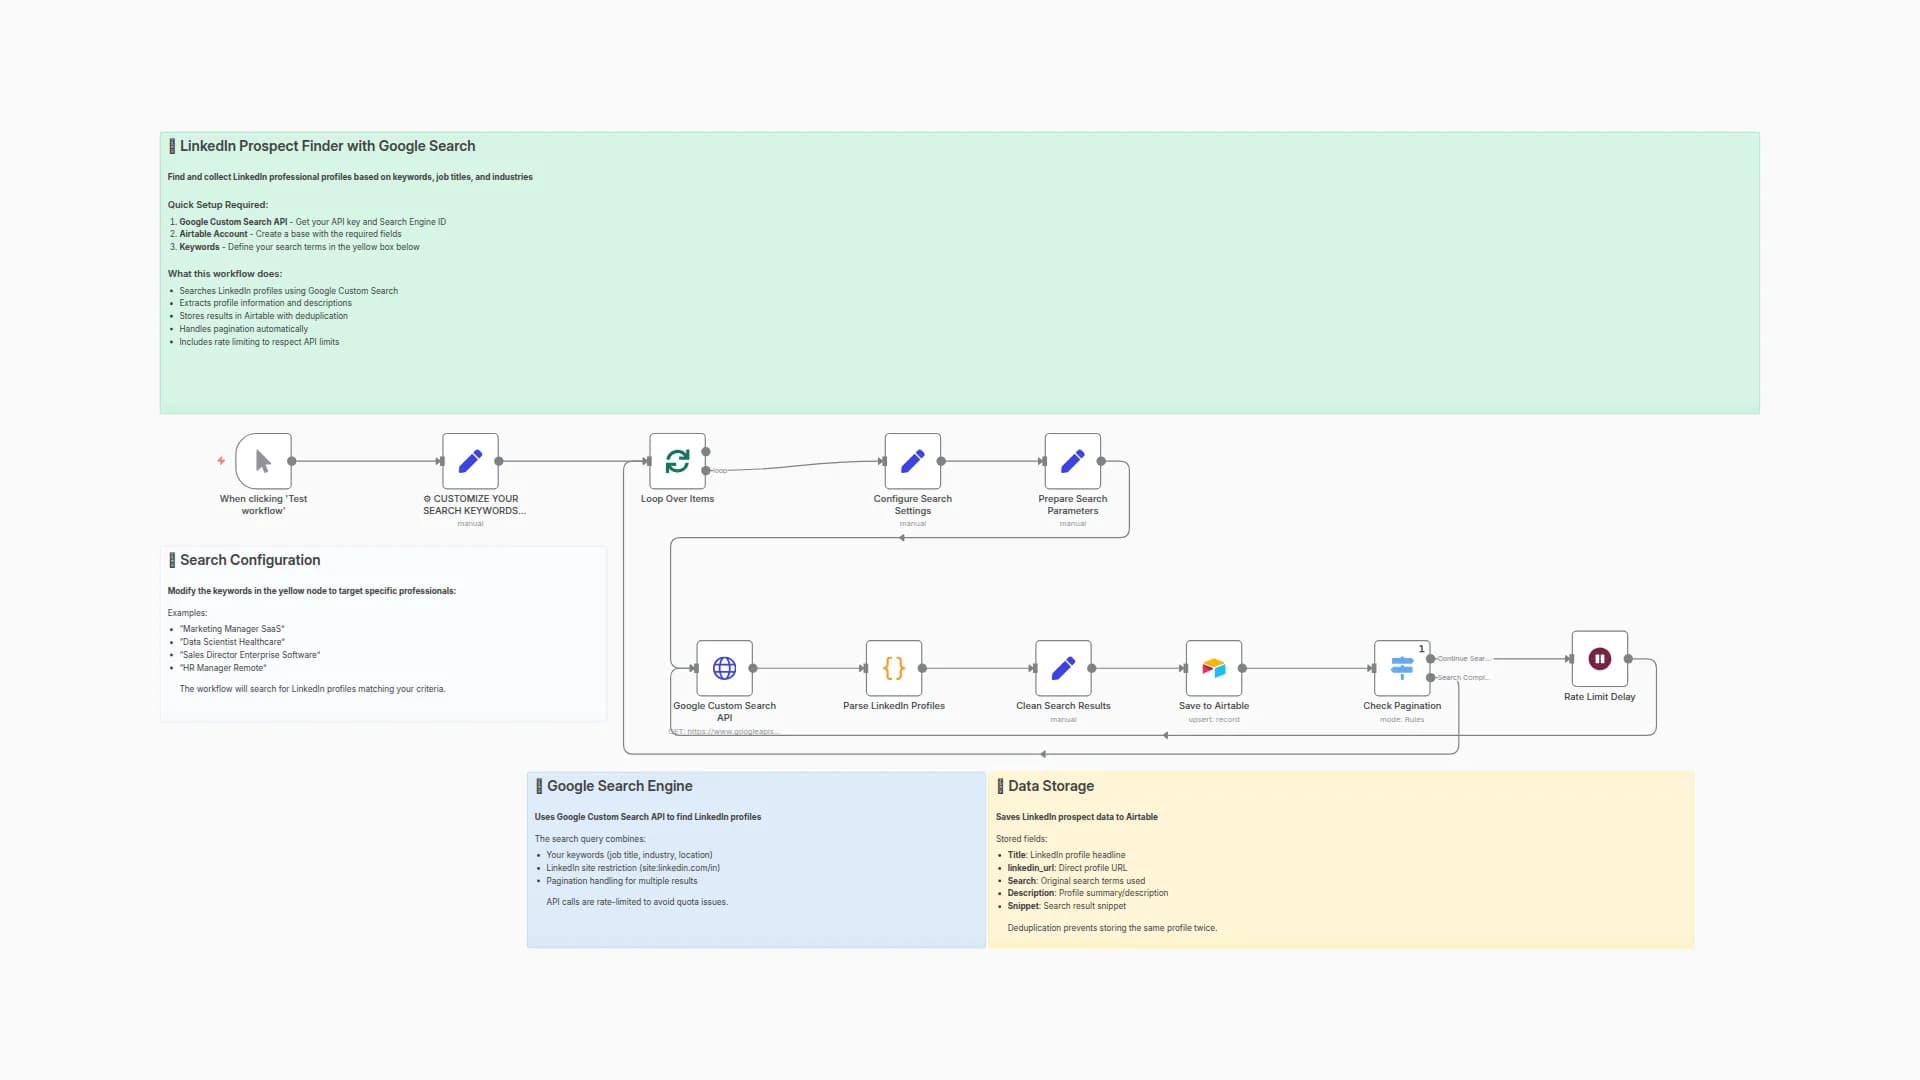The height and width of the screenshot is (1080, 1920).
Task: Open the Google Custom Search API node
Action: (724, 668)
